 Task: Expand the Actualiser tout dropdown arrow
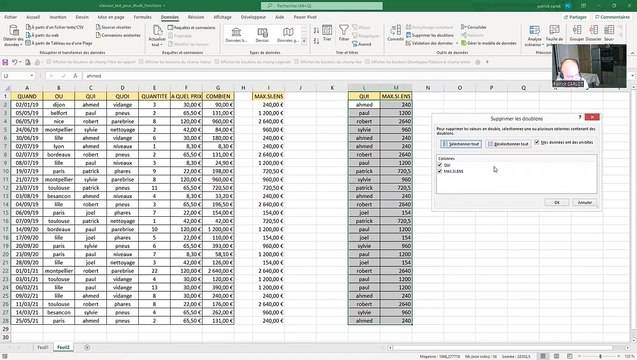tap(162, 45)
